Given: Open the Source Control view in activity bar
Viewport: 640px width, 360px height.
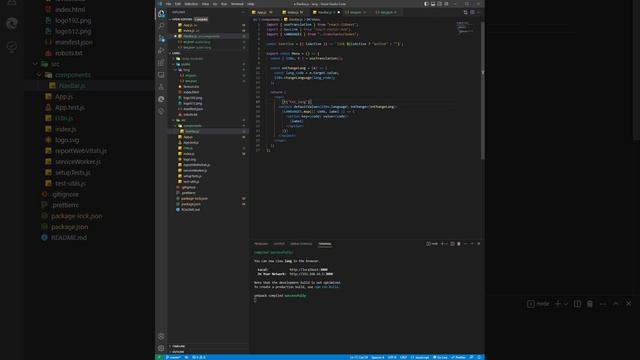Looking at the screenshot, I should point(161,38).
